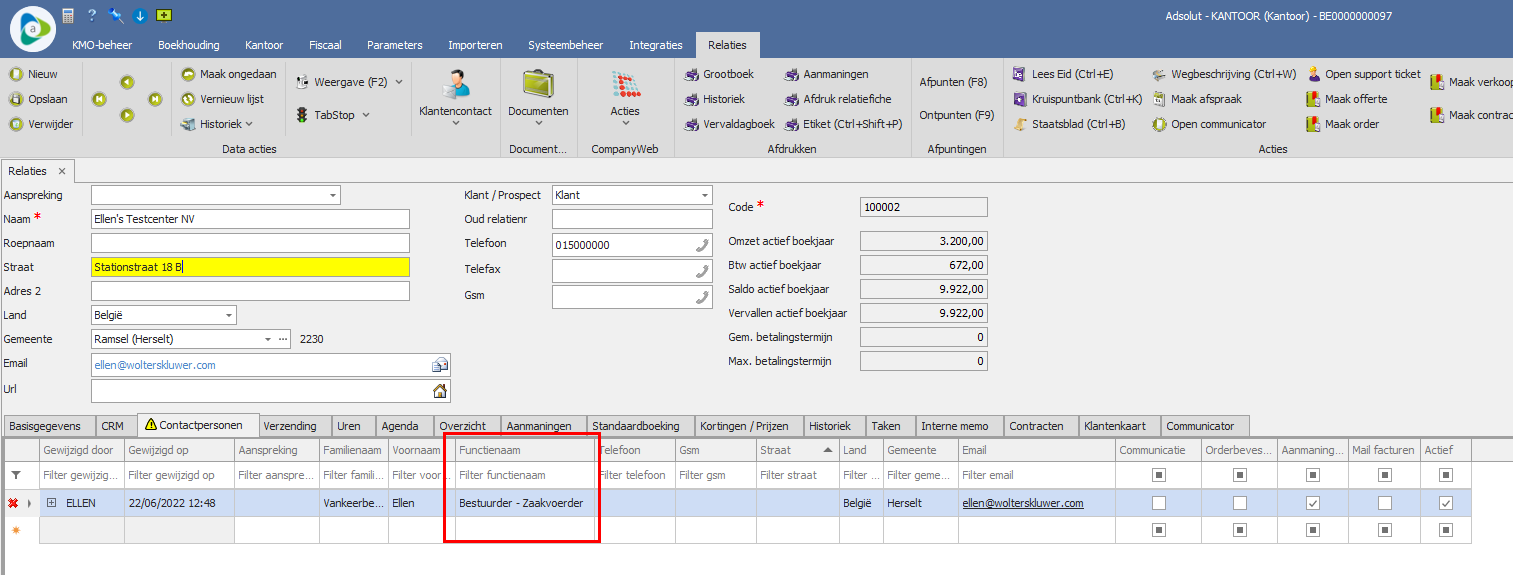The width and height of the screenshot is (1513, 575).
Task: Enable Communicatie checkbox for Ellen row
Action: 1159,503
